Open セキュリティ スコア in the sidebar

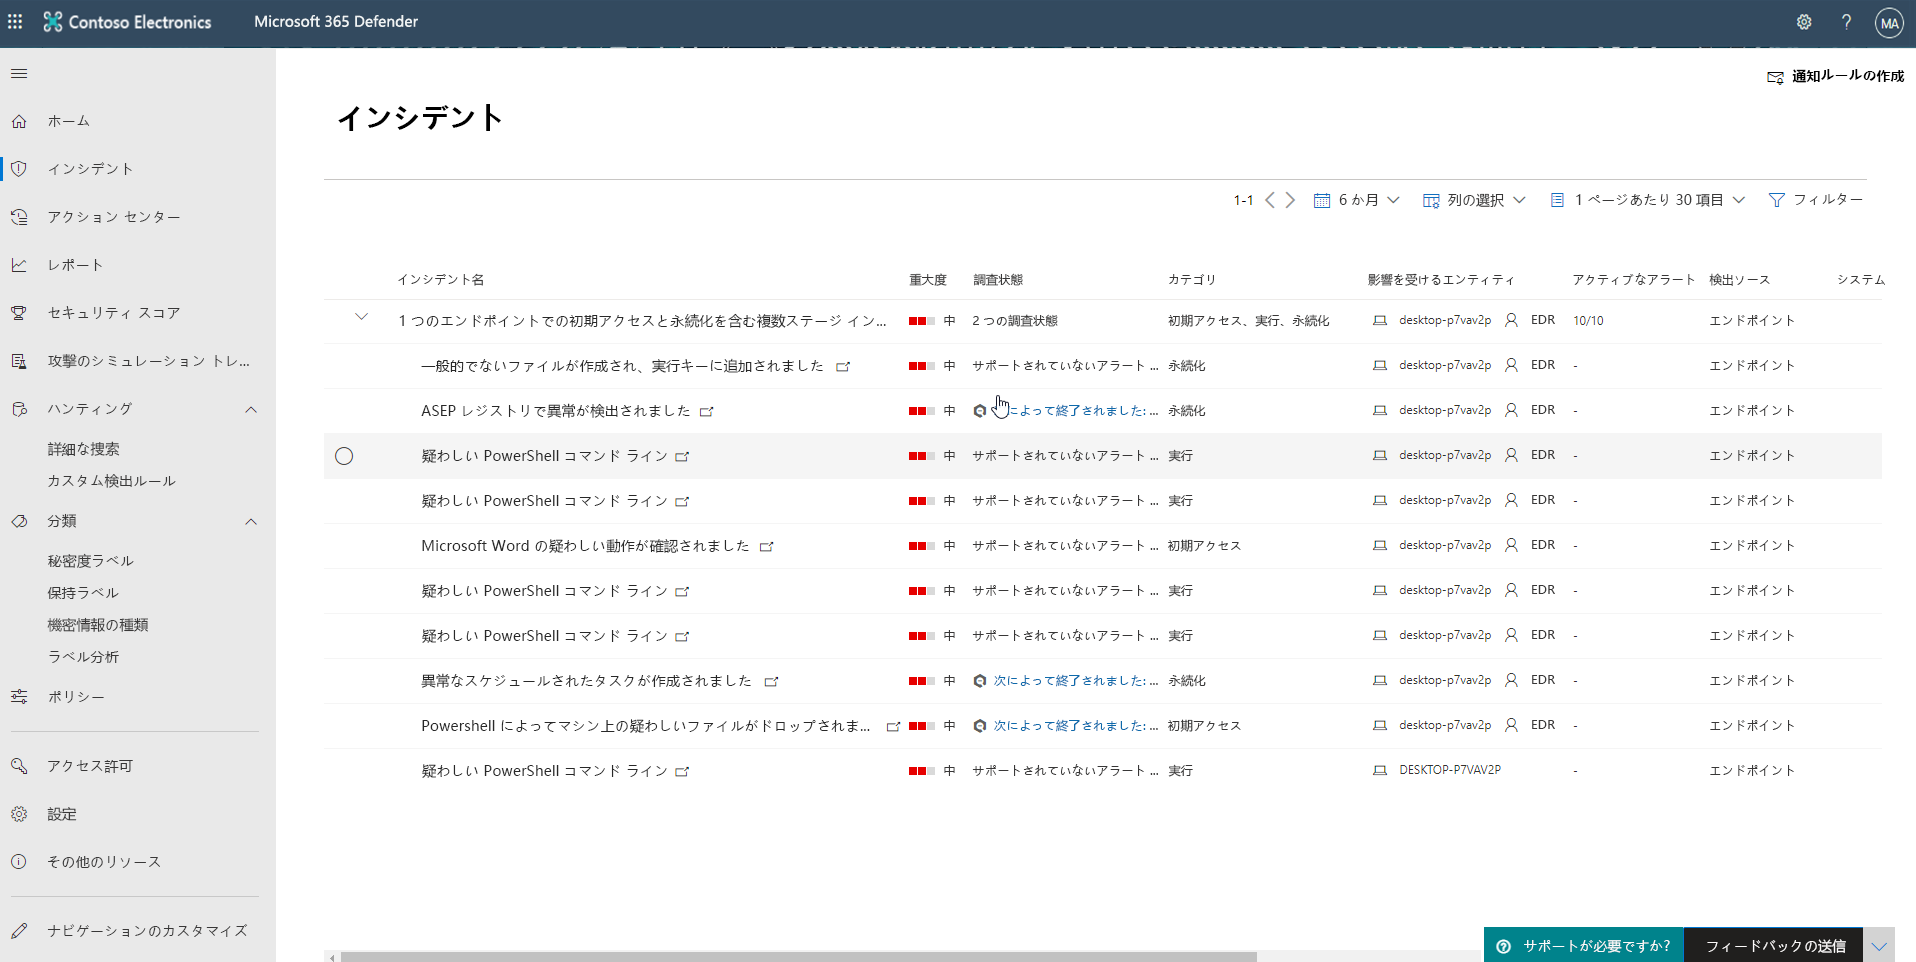(112, 312)
